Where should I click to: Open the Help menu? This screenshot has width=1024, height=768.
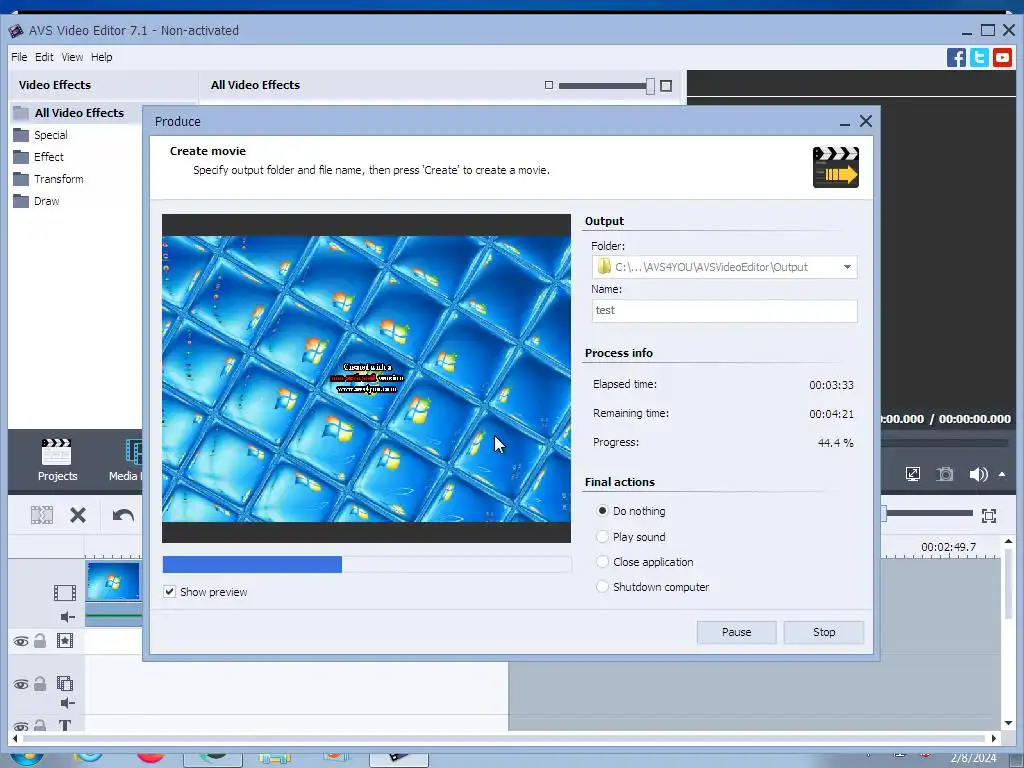(x=102, y=57)
